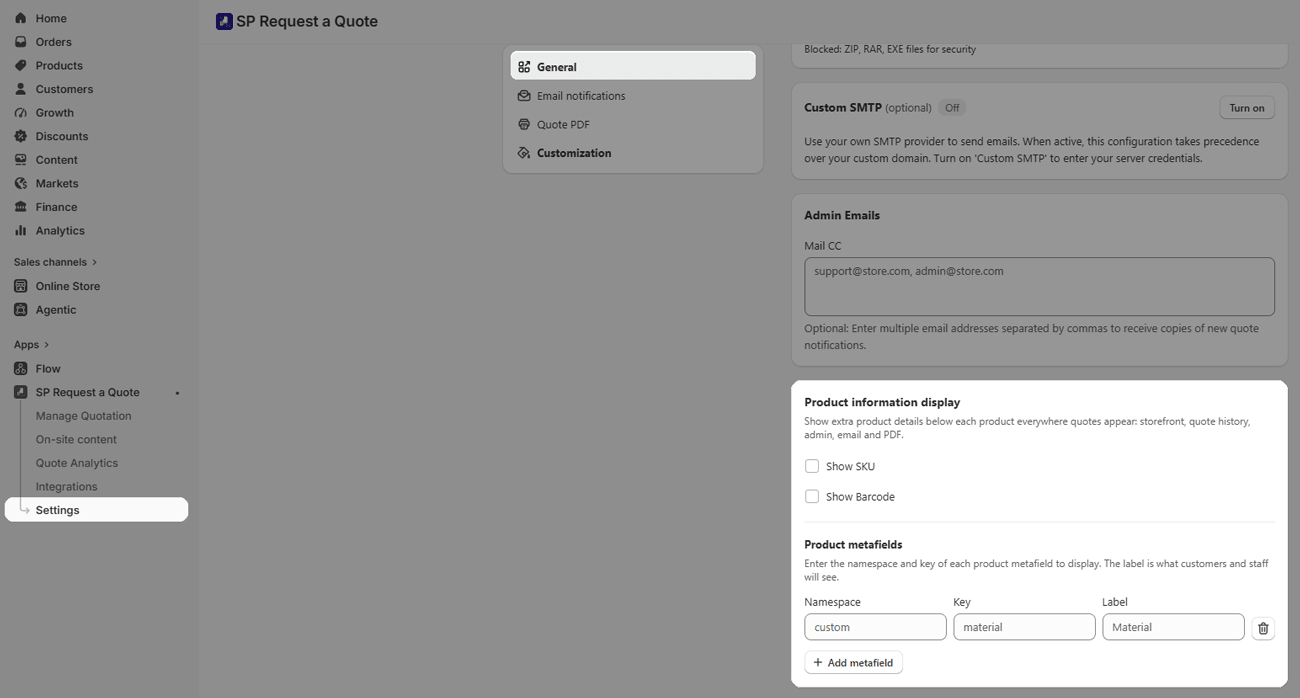Click the Orders inbox icon
The width and height of the screenshot is (1300, 698).
click(20, 42)
